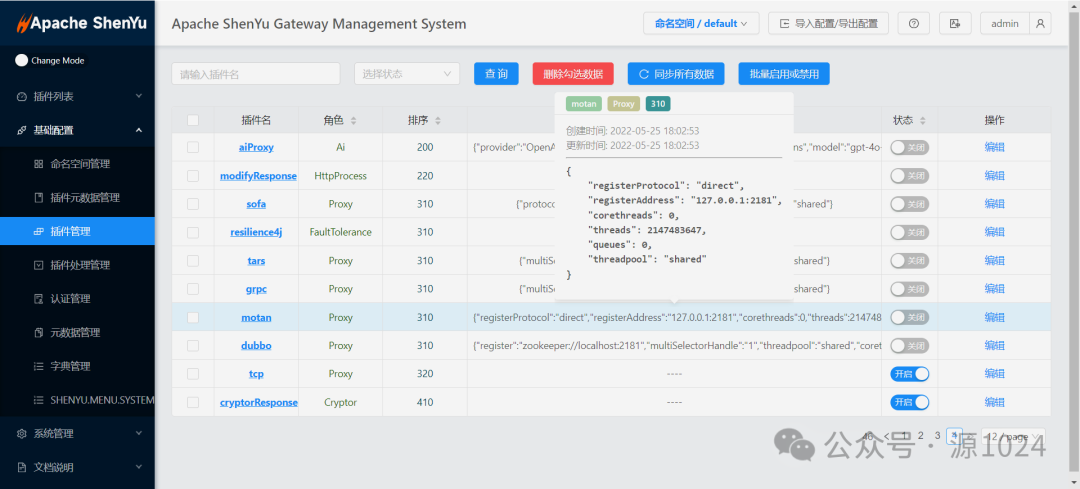The height and width of the screenshot is (489, 1080).
Task: Click the Apache ShenYu logo
Action: [81, 23]
